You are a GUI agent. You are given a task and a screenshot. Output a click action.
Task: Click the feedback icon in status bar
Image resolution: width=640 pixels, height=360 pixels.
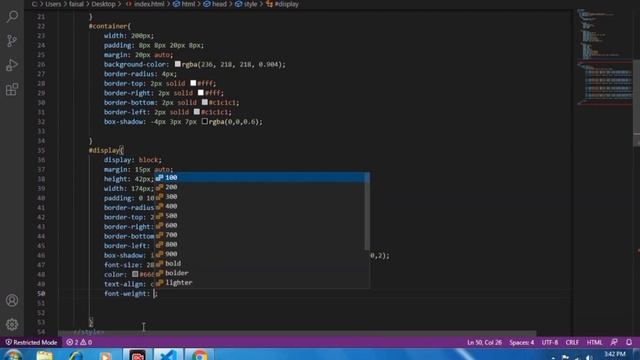[614, 342]
